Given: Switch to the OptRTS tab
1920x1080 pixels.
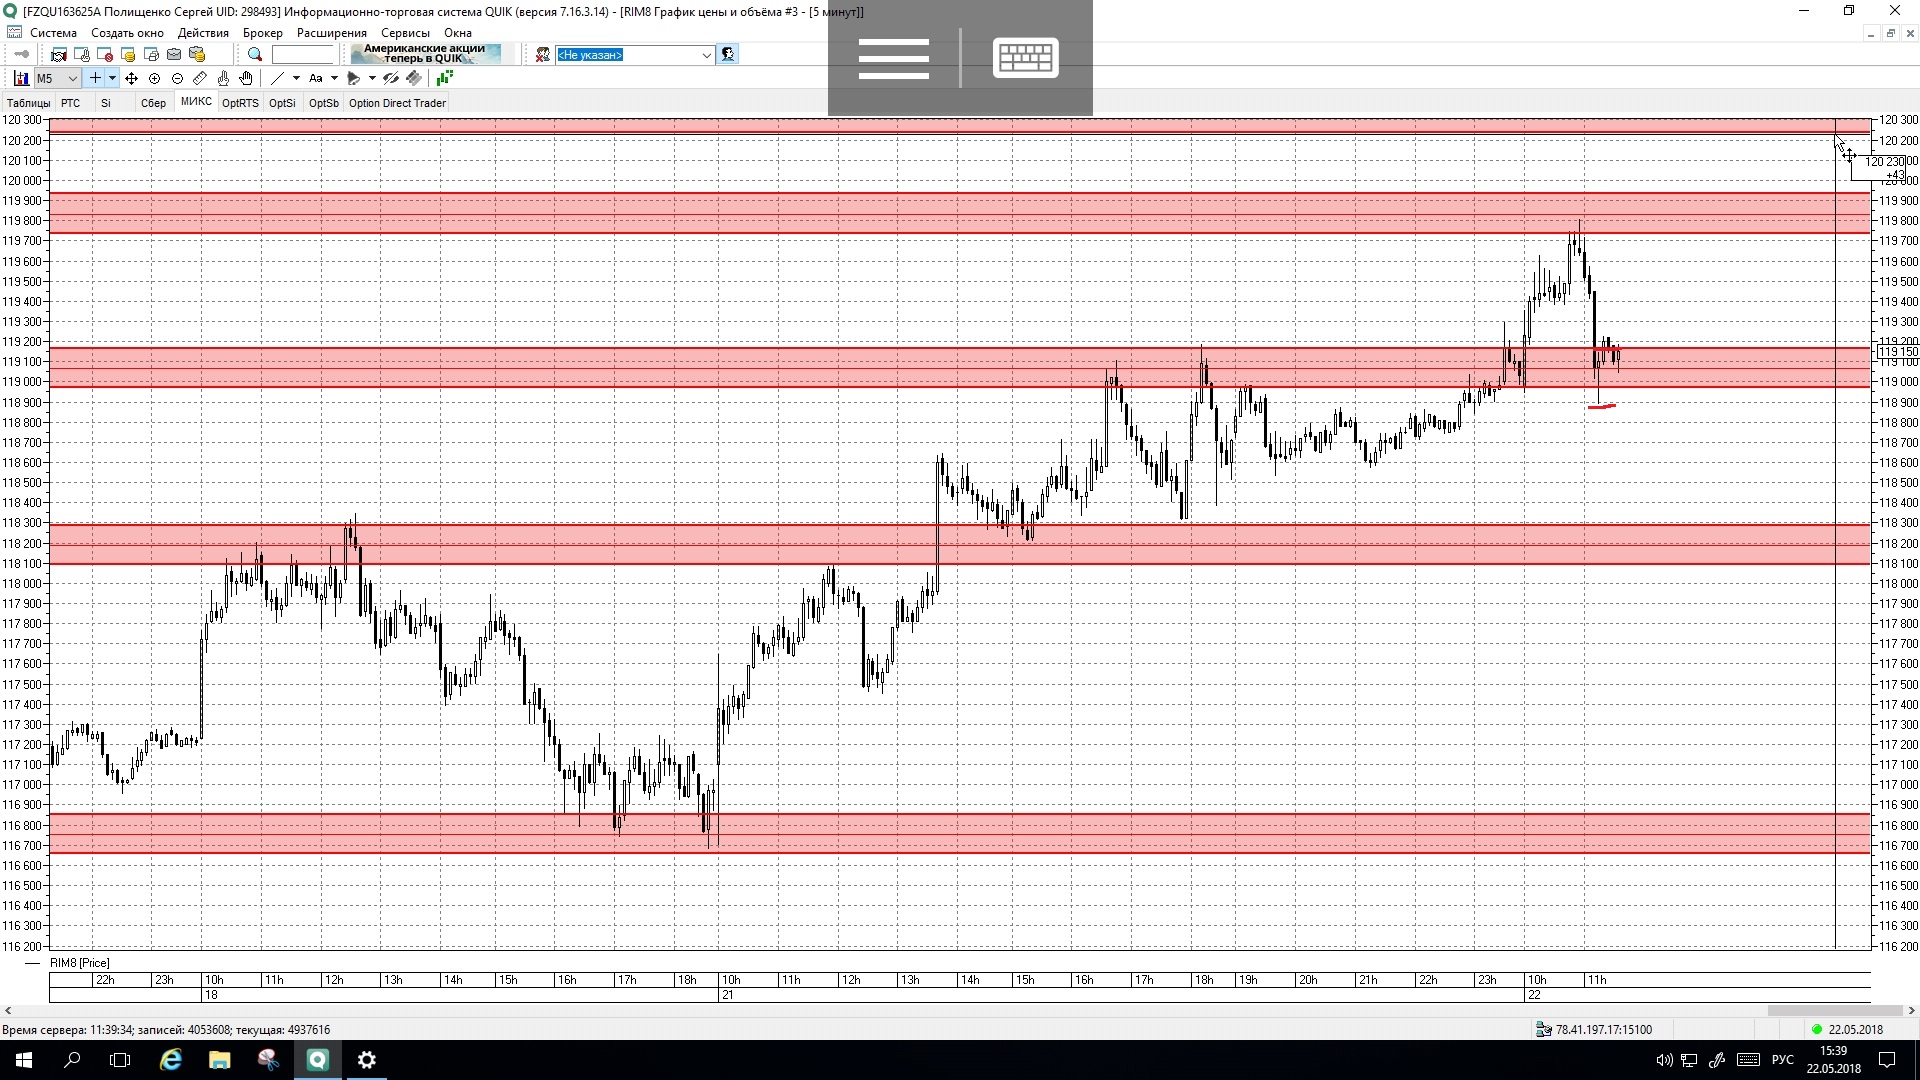Looking at the screenshot, I should (x=240, y=103).
